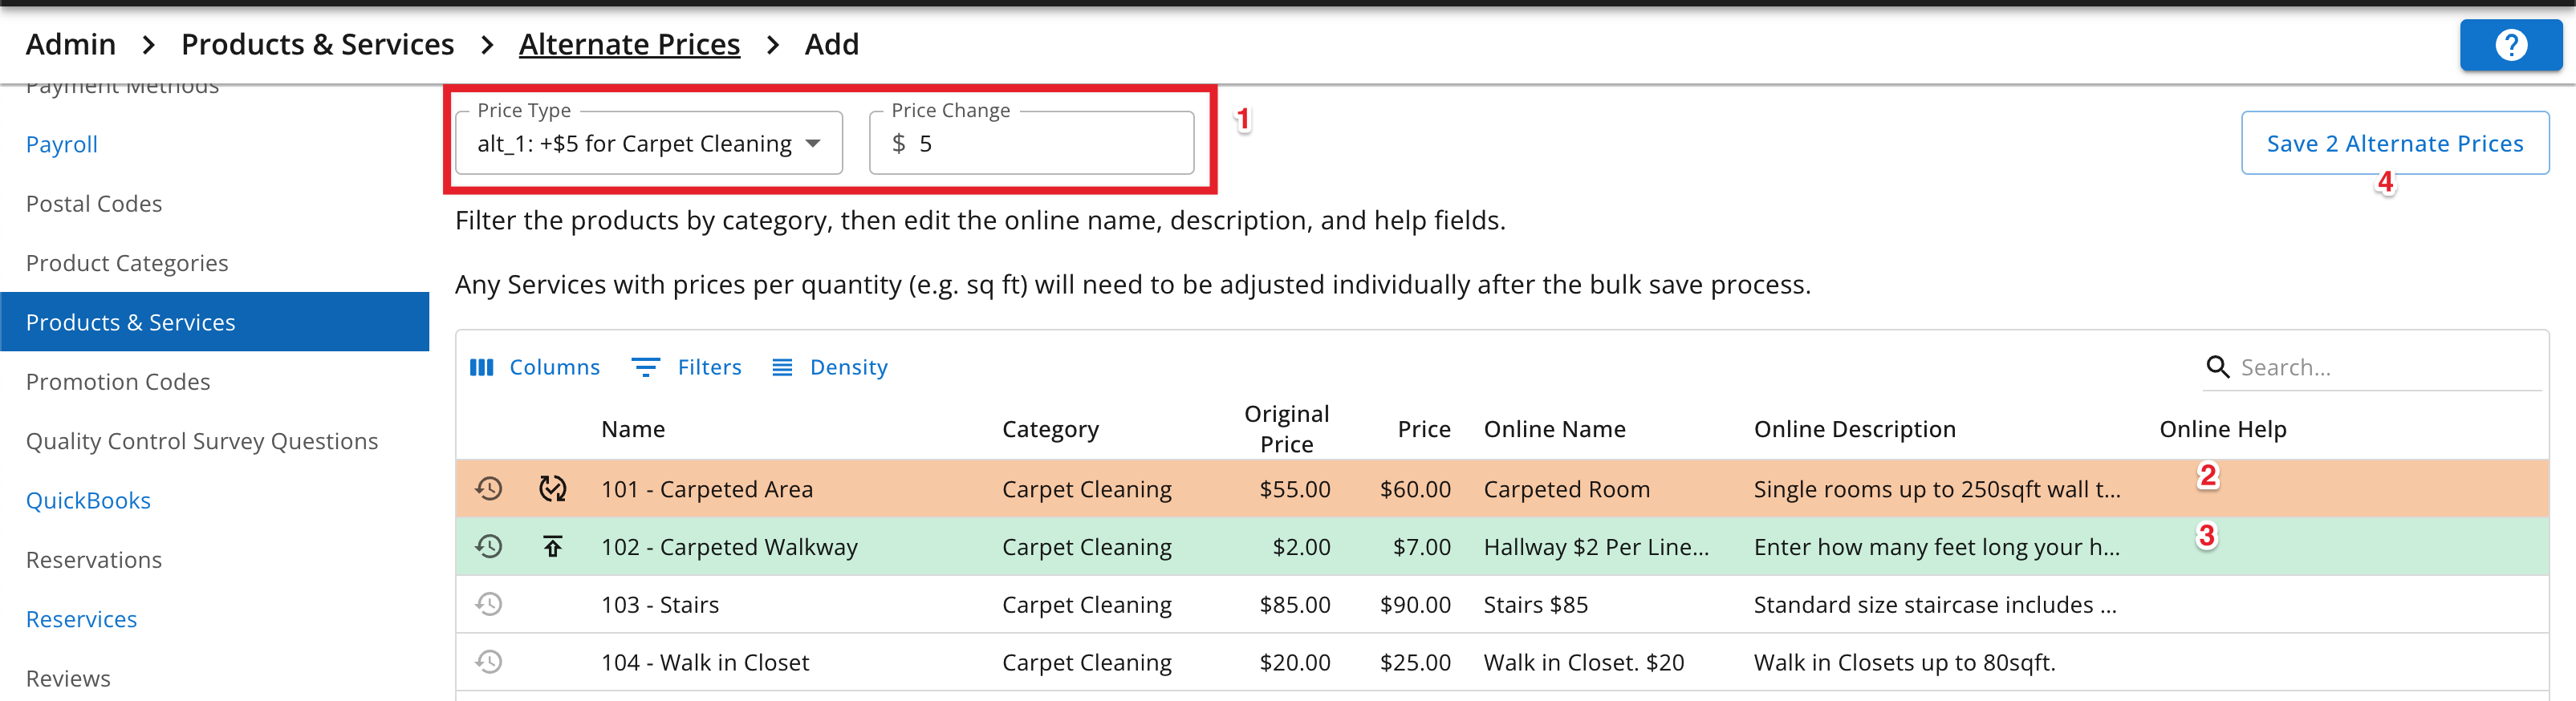Edit description 'Enter how many feet long your h...'
Image resolution: width=2576 pixels, height=701 pixels.
pyautogui.click(x=1937, y=547)
